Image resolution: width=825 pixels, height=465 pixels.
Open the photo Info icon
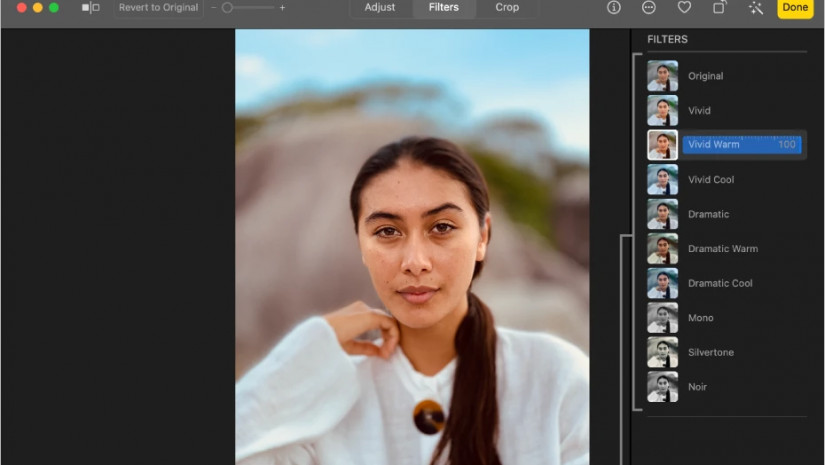point(613,7)
